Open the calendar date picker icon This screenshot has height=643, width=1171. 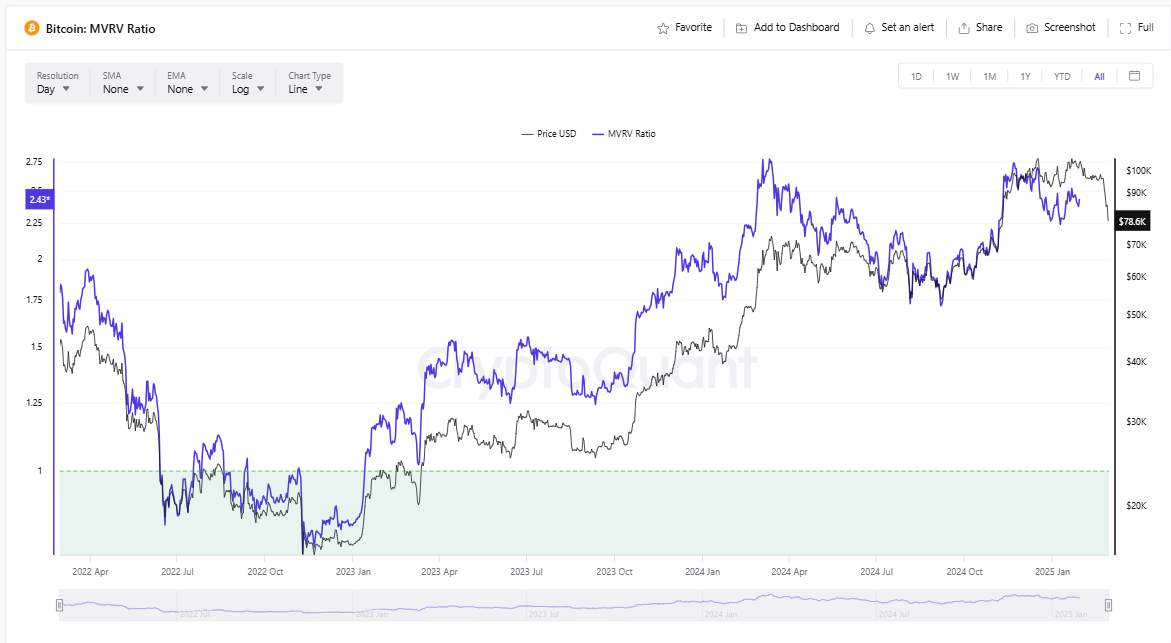[1134, 76]
